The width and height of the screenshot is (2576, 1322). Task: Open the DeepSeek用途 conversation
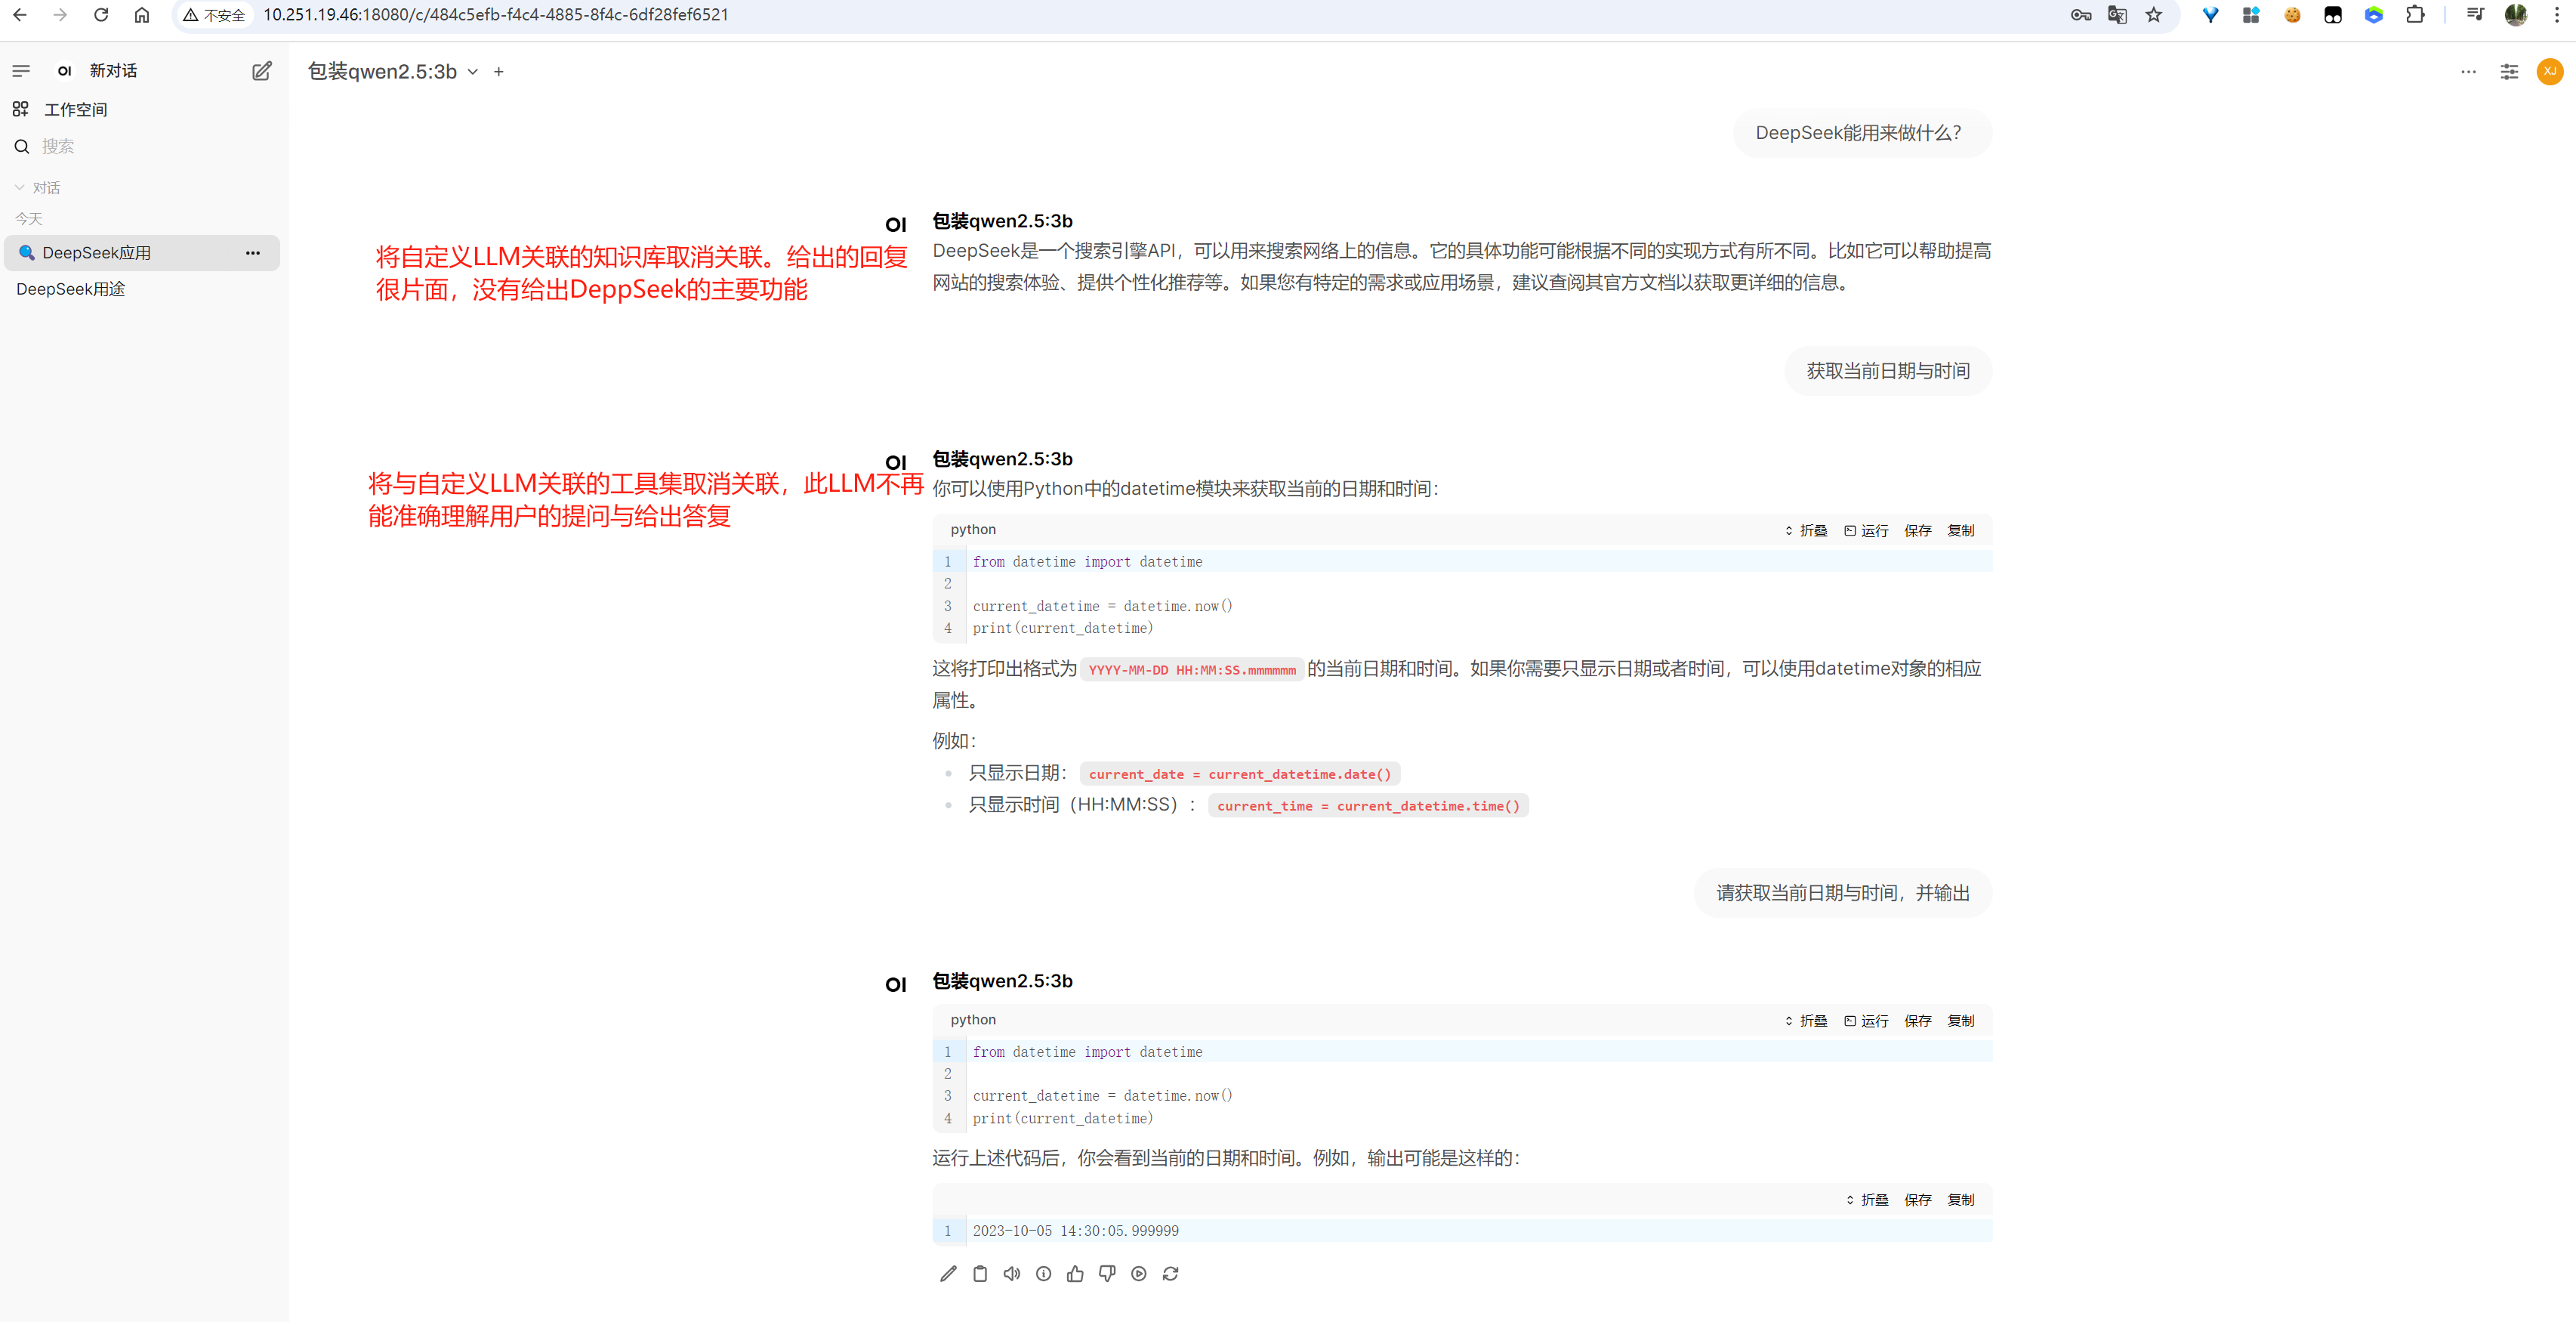click(x=71, y=289)
